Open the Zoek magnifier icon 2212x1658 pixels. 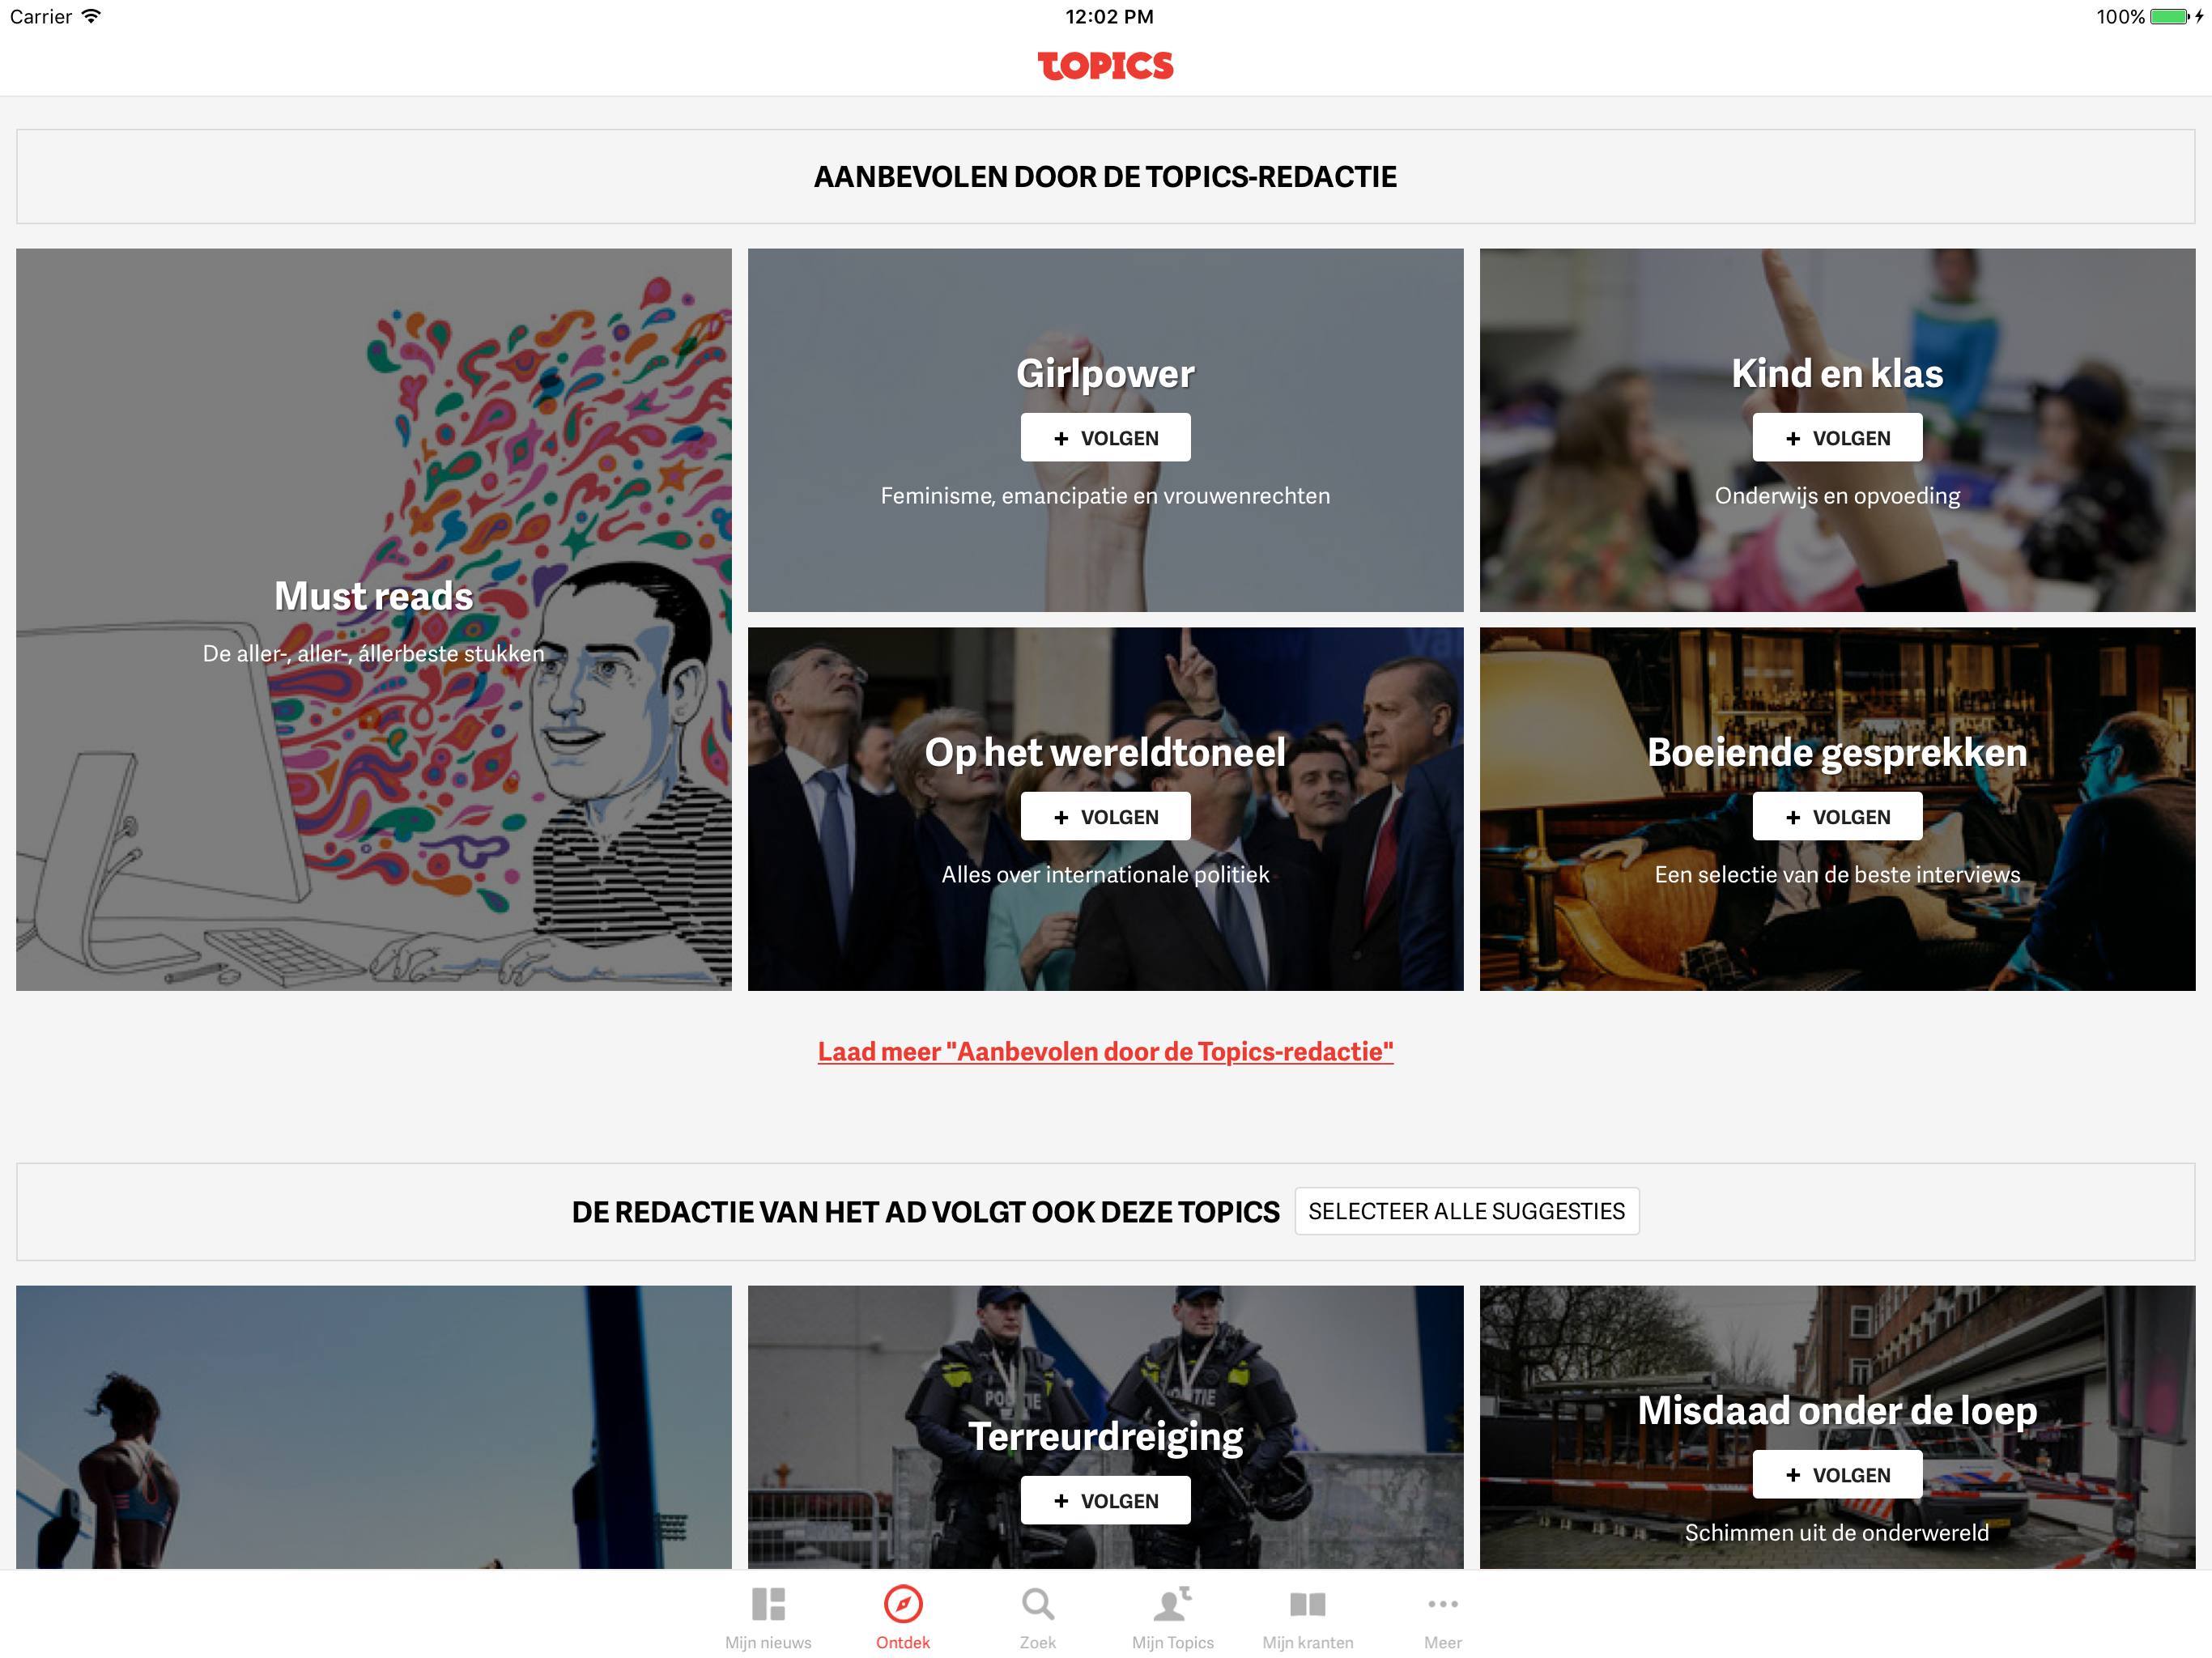point(1038,1604)
